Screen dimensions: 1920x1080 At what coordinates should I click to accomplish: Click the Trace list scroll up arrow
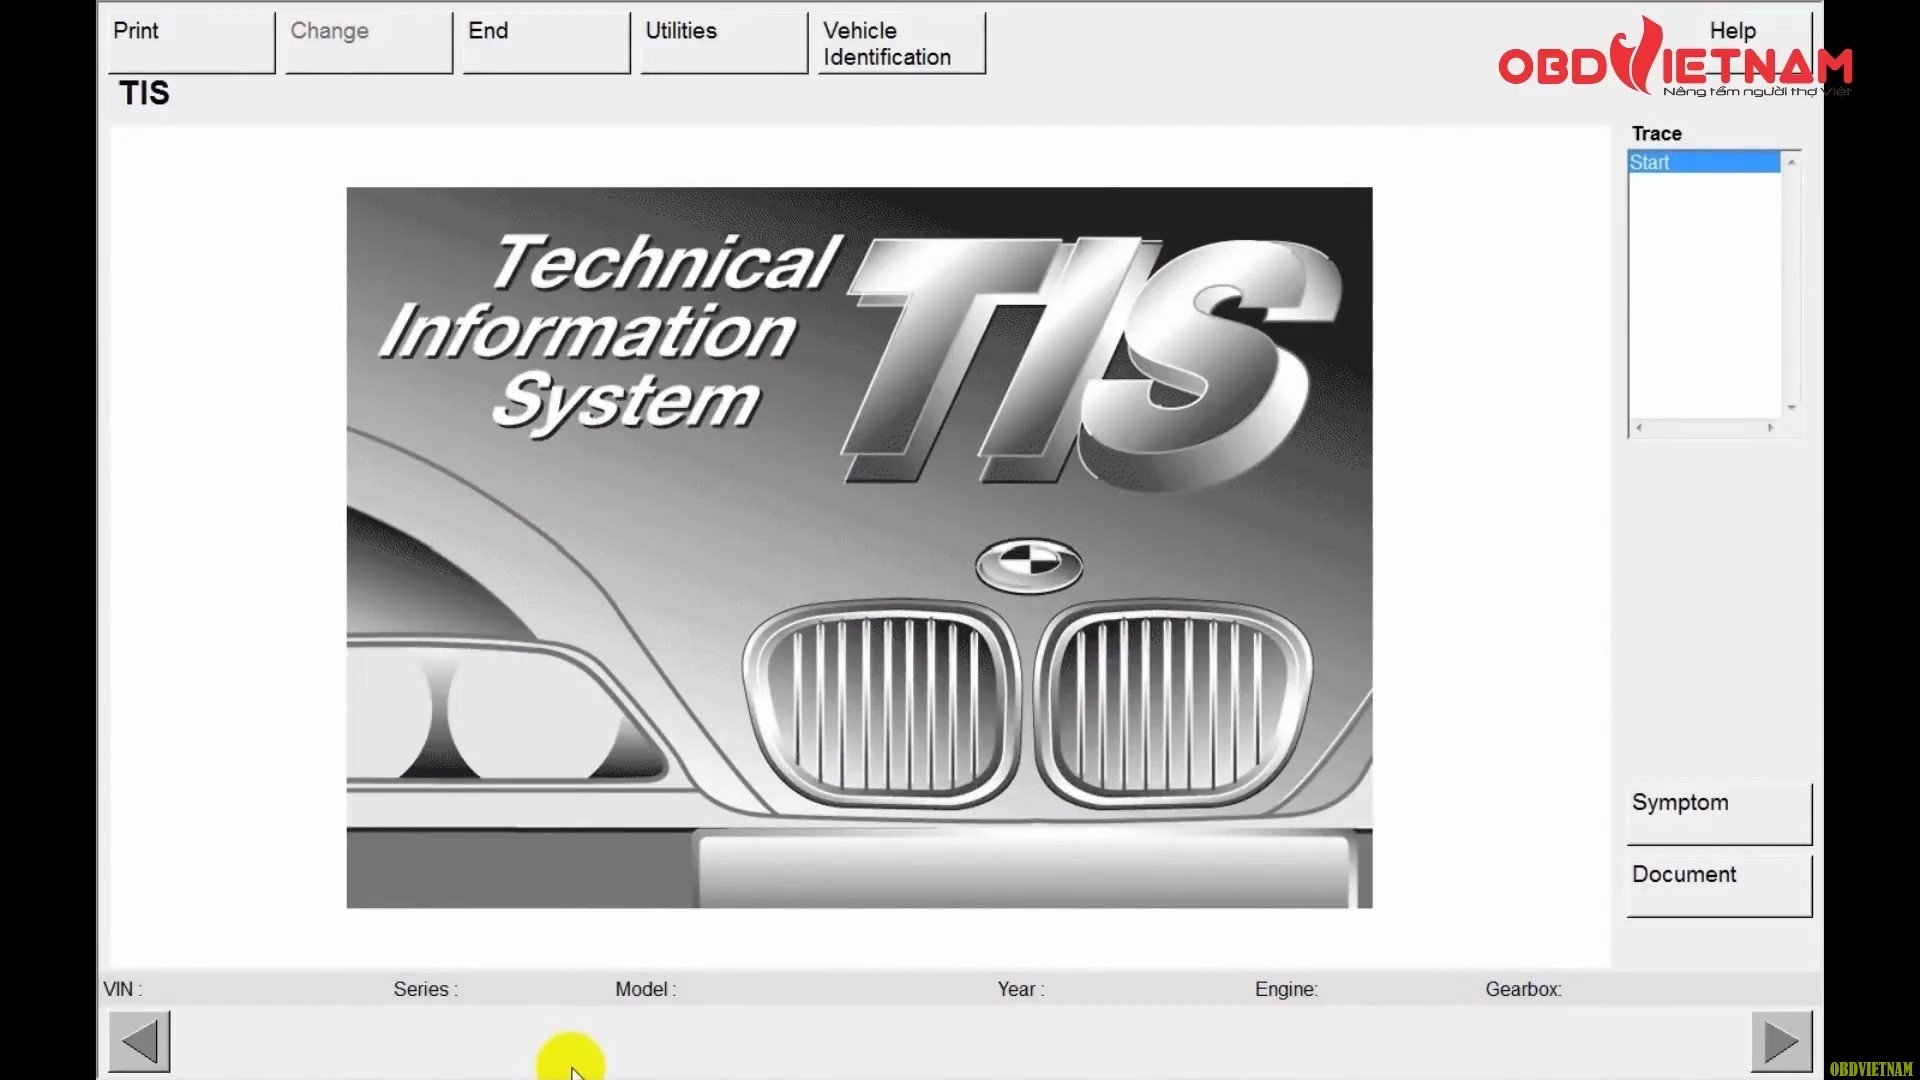tap(1792, 162)
